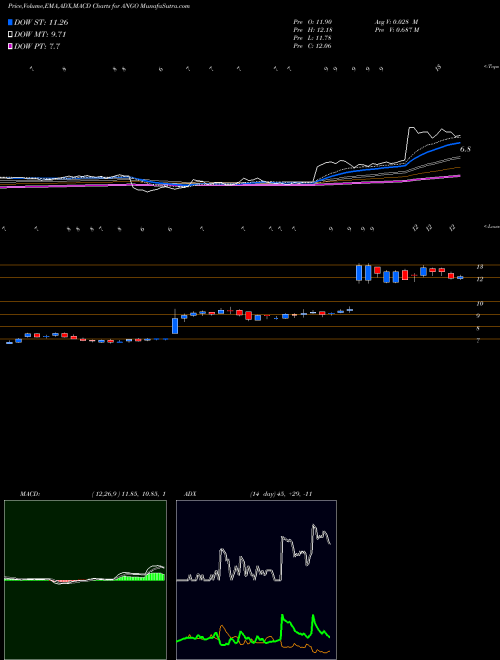Viewport: 500px width, 660px height.
Task: Click the 'MACD:' panel heading
Action: coord(30,494)
